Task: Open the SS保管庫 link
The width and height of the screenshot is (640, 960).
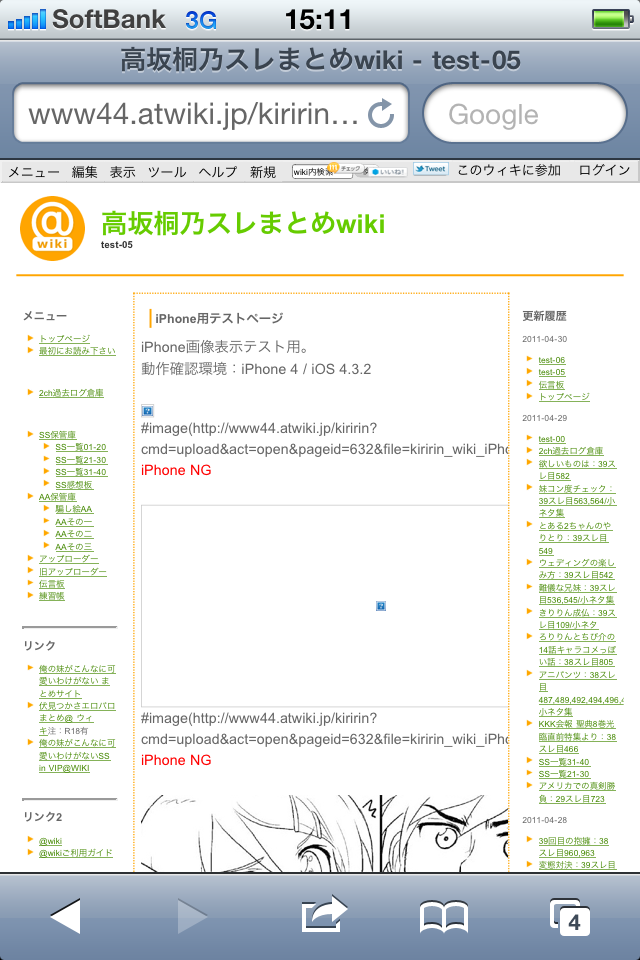Action: [58, 435]
